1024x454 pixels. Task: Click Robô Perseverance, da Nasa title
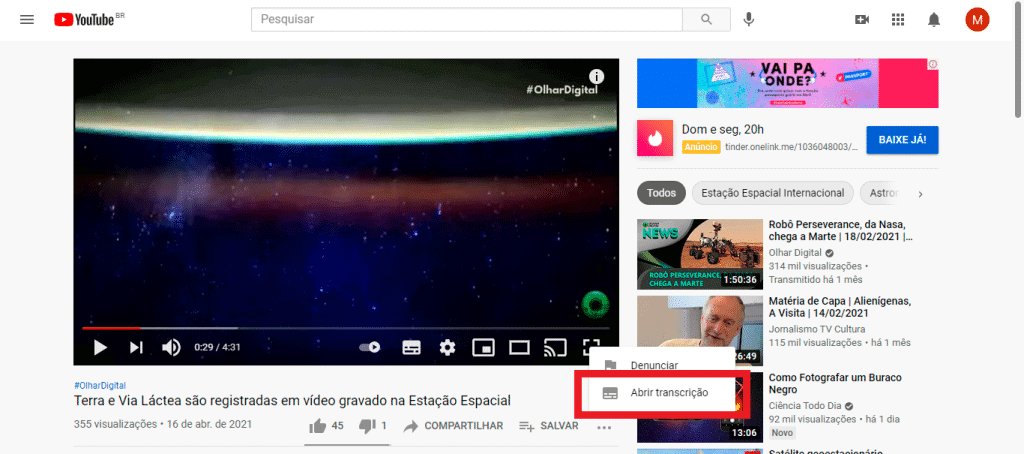coord(841,231)
